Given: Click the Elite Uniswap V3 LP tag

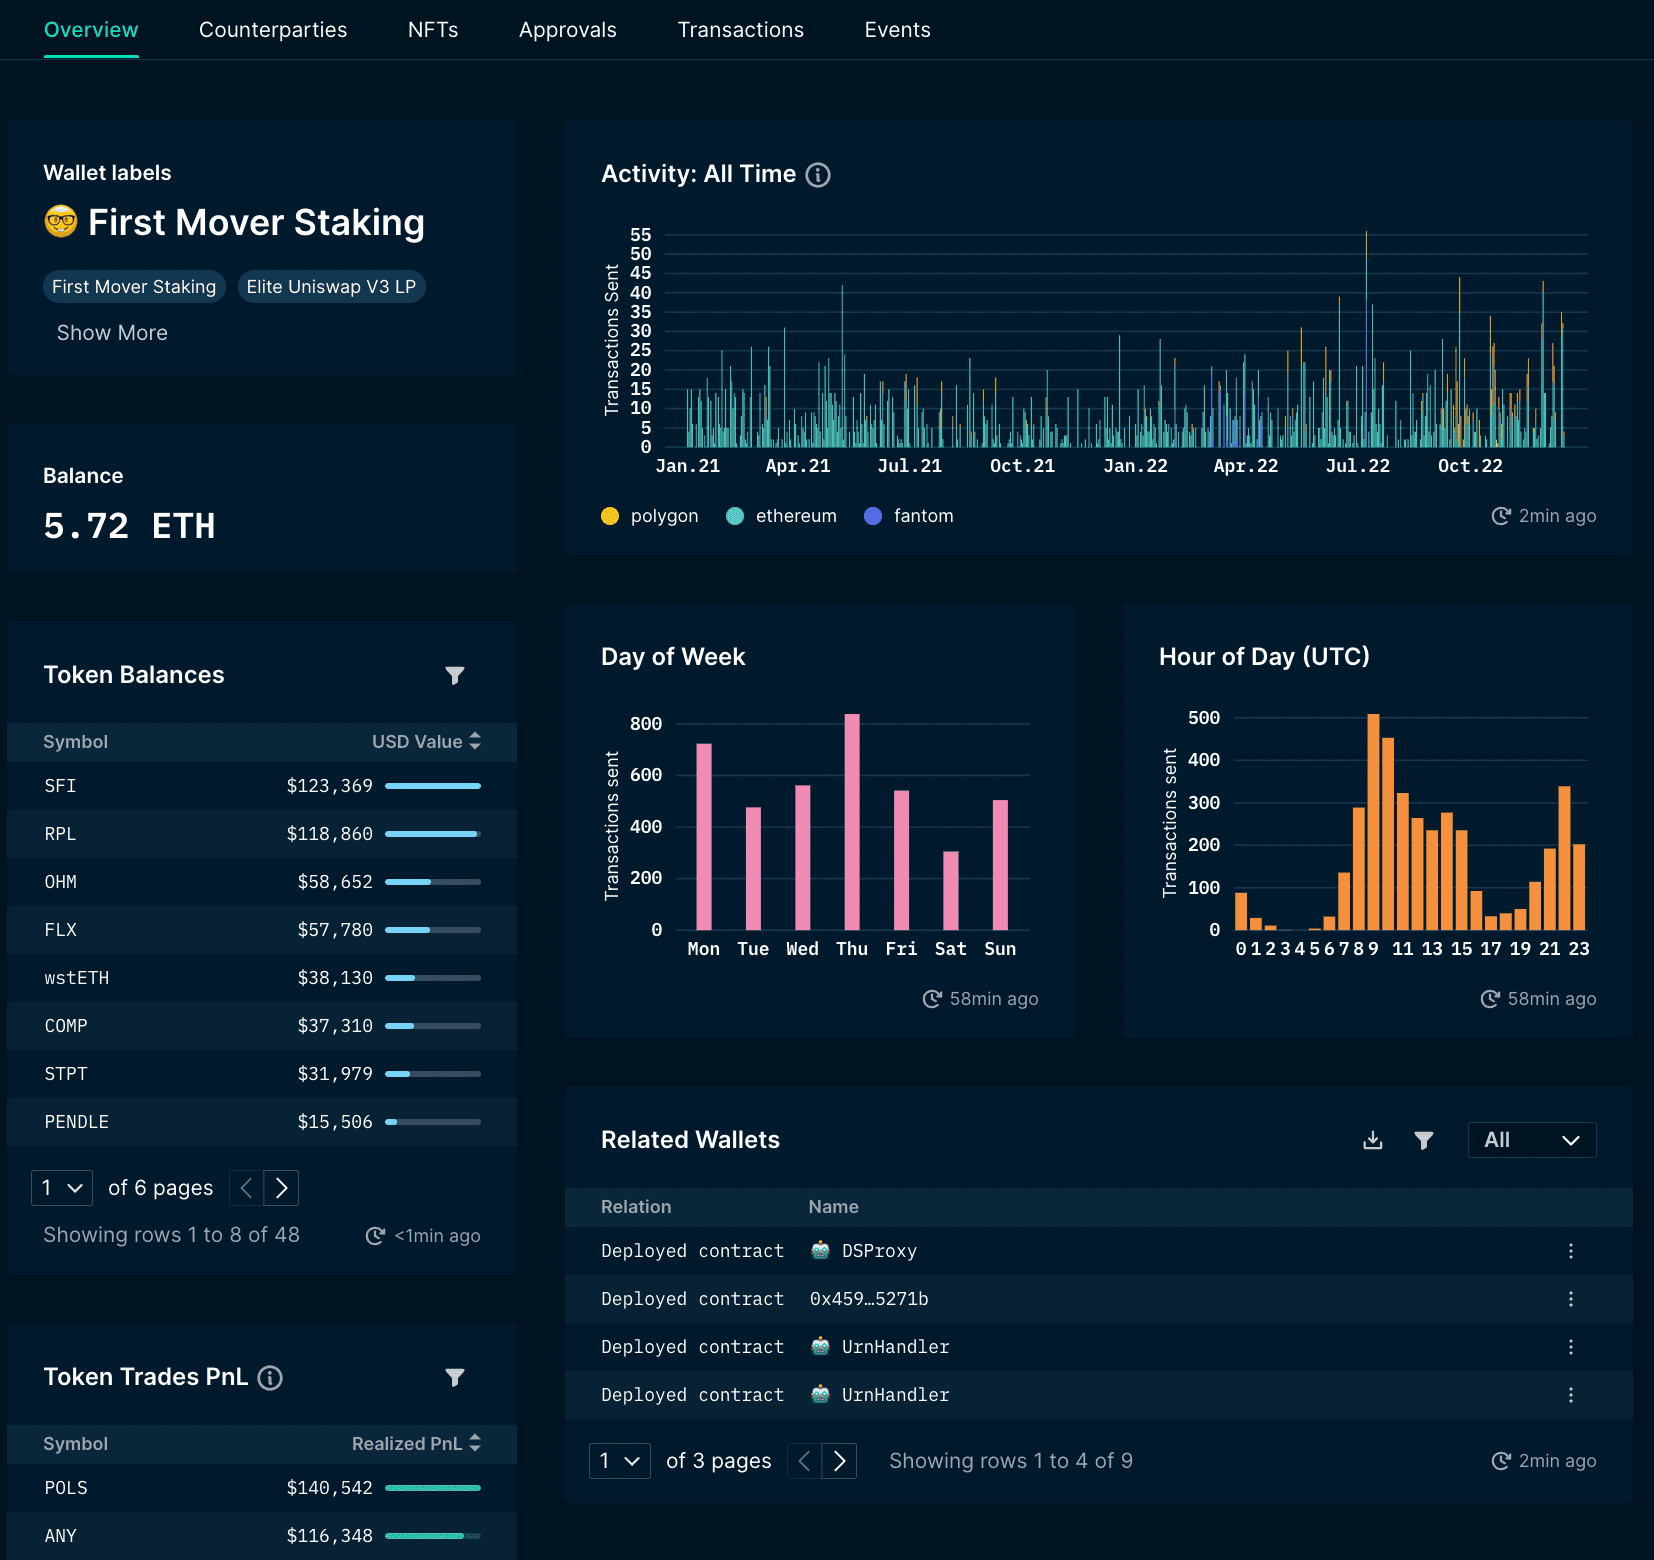Looking at the screenshot, I should (331, 287).
